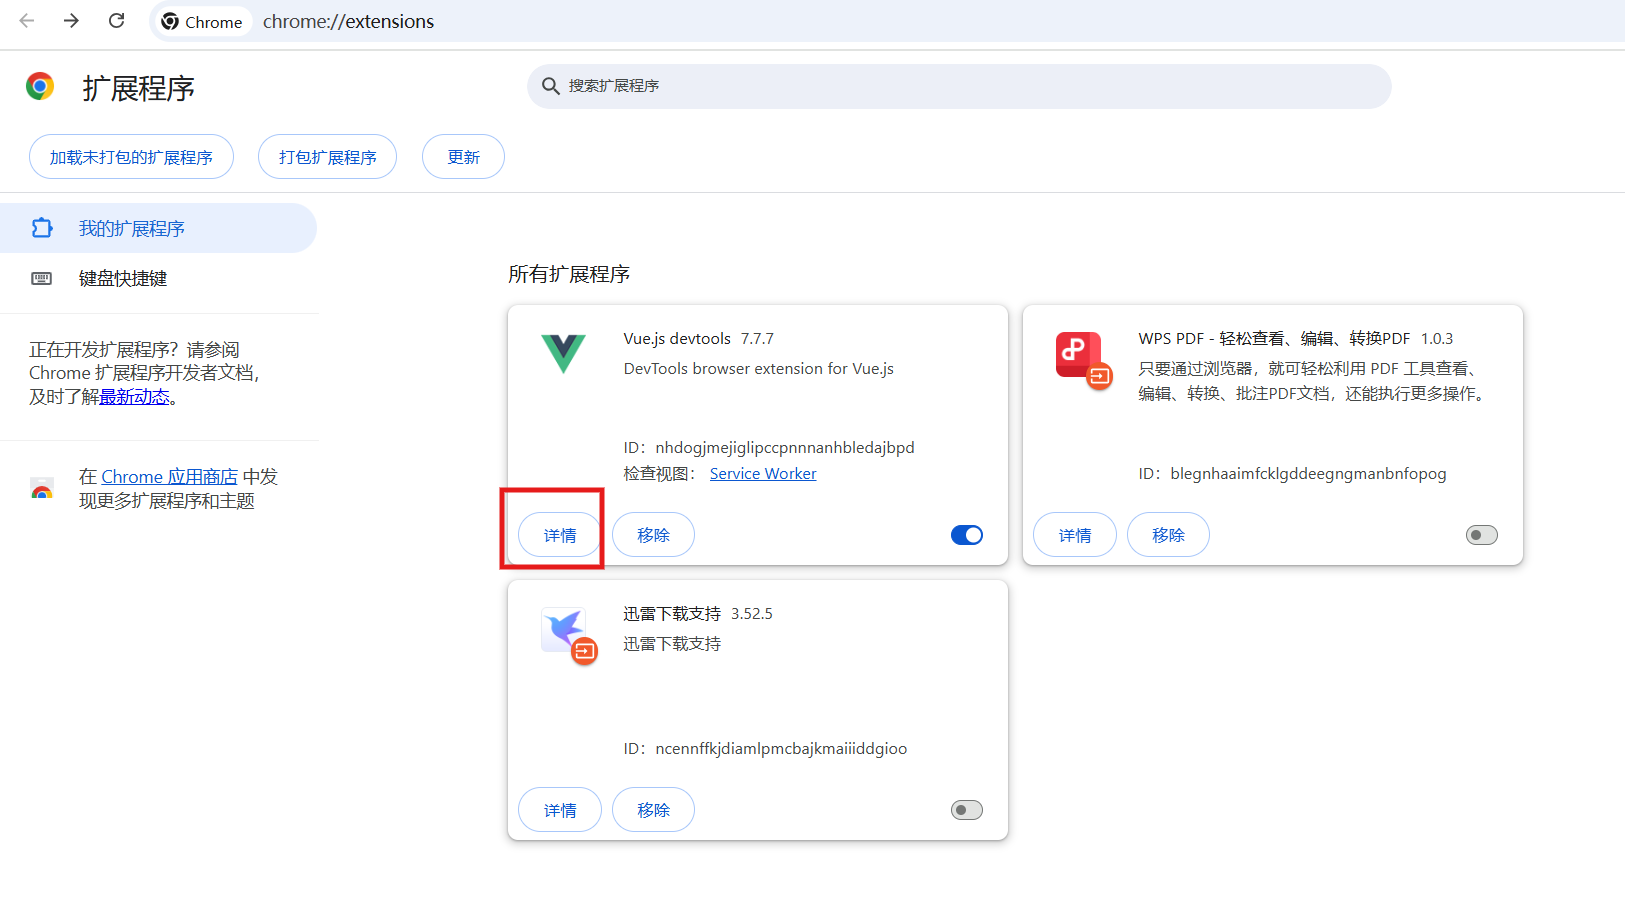This screenshot has height=909, width=1625.
Task: Click the Vue.js devtools 7.7.7 title
Action: [698, 338]
